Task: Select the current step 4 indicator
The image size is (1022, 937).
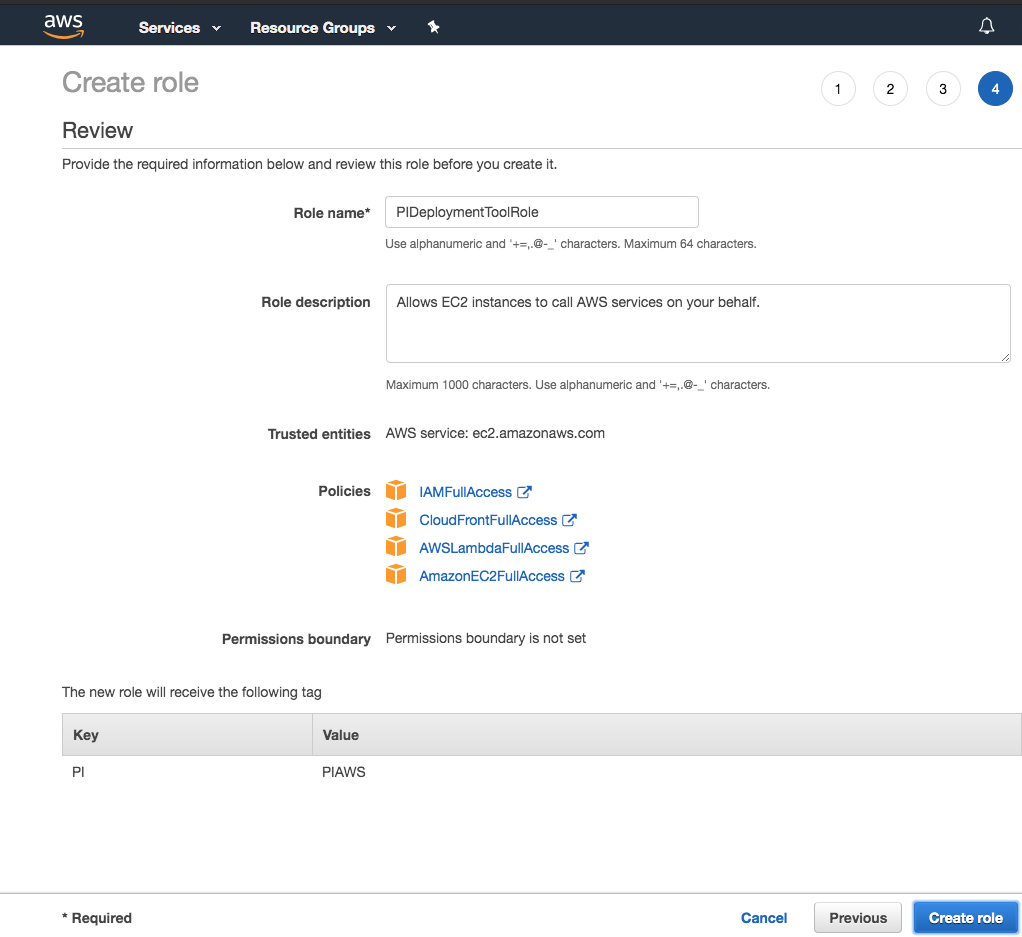Action: tap(995, 89)
